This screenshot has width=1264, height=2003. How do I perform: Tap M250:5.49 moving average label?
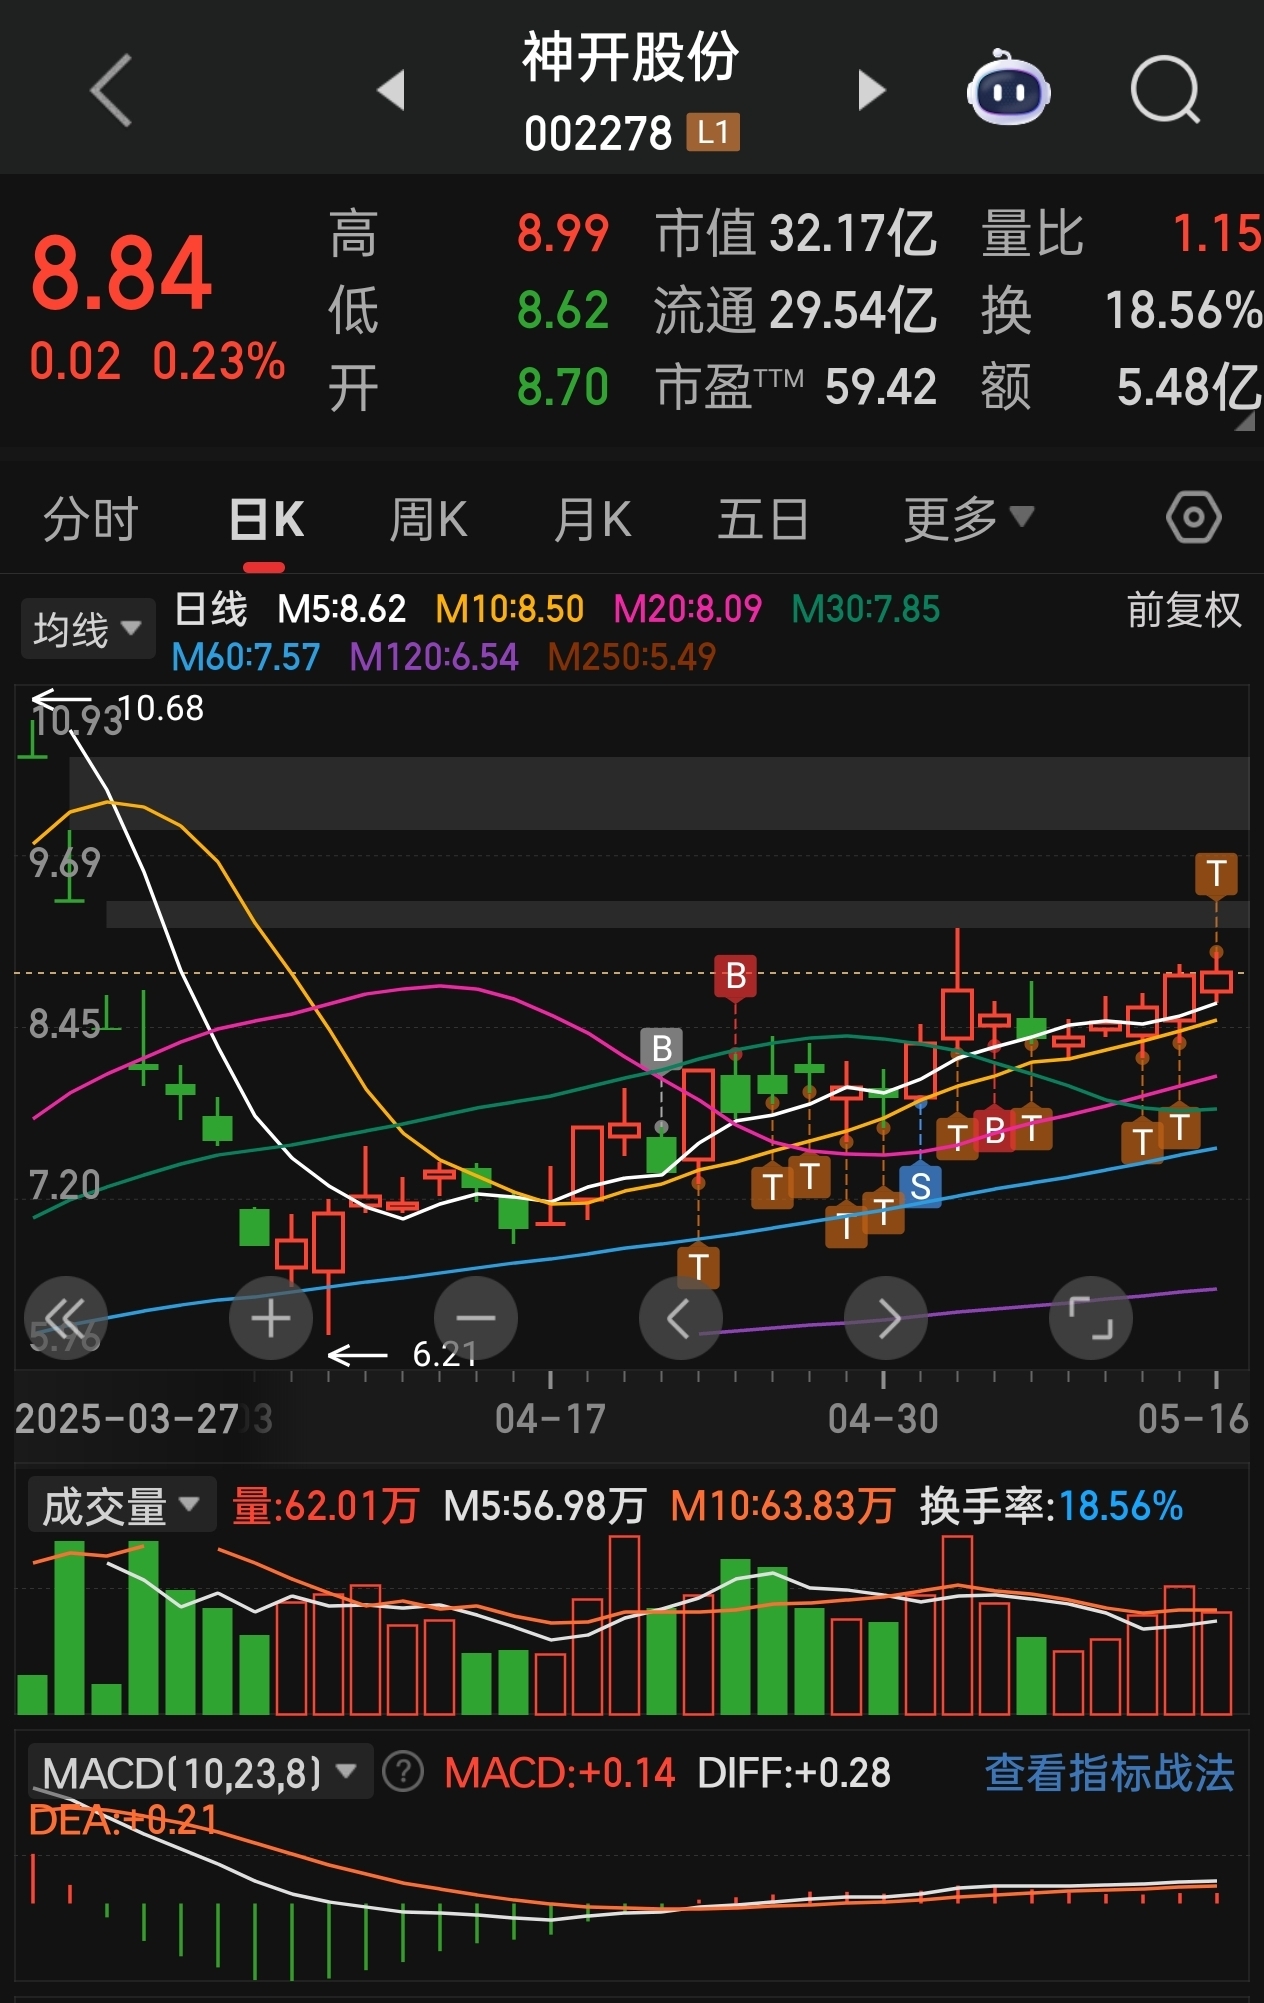[x=632, y=657]
